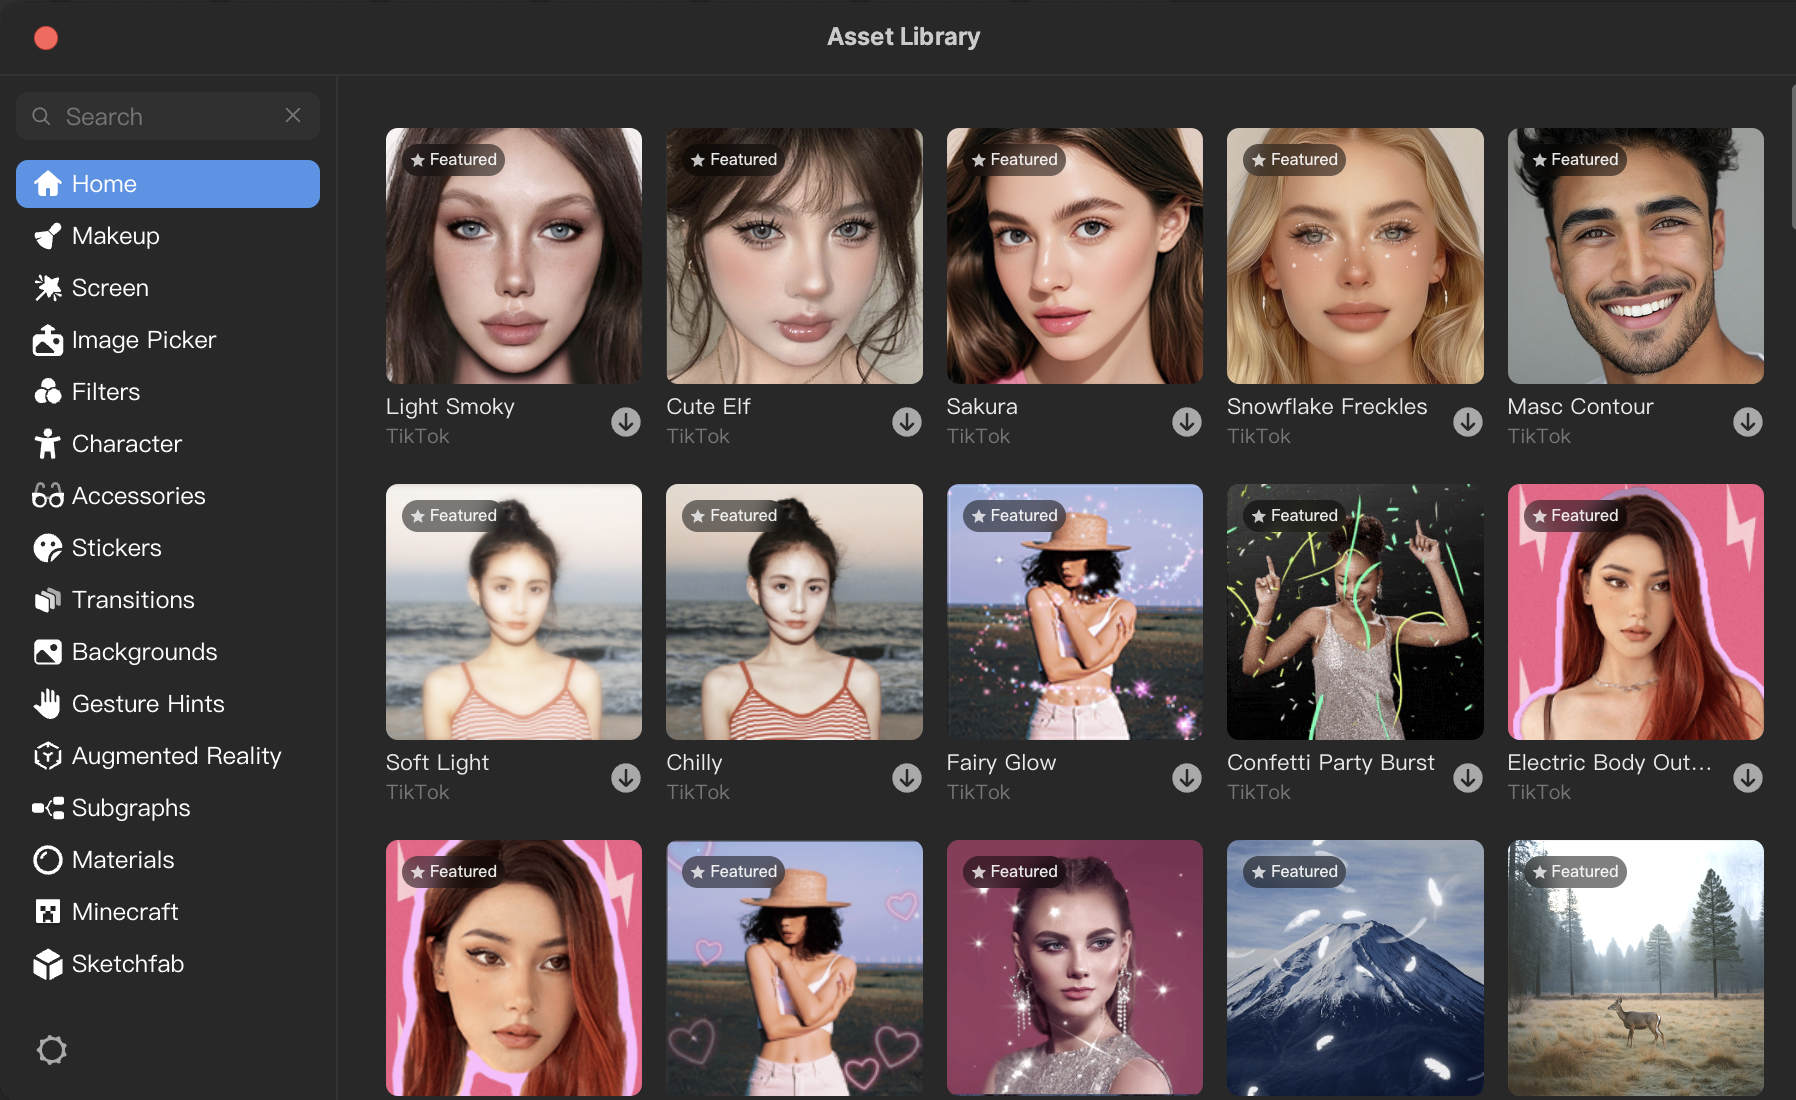
Task: Download the Confetti Party Burst effect
Action: pyautogui.click(x=1468, y=778)
